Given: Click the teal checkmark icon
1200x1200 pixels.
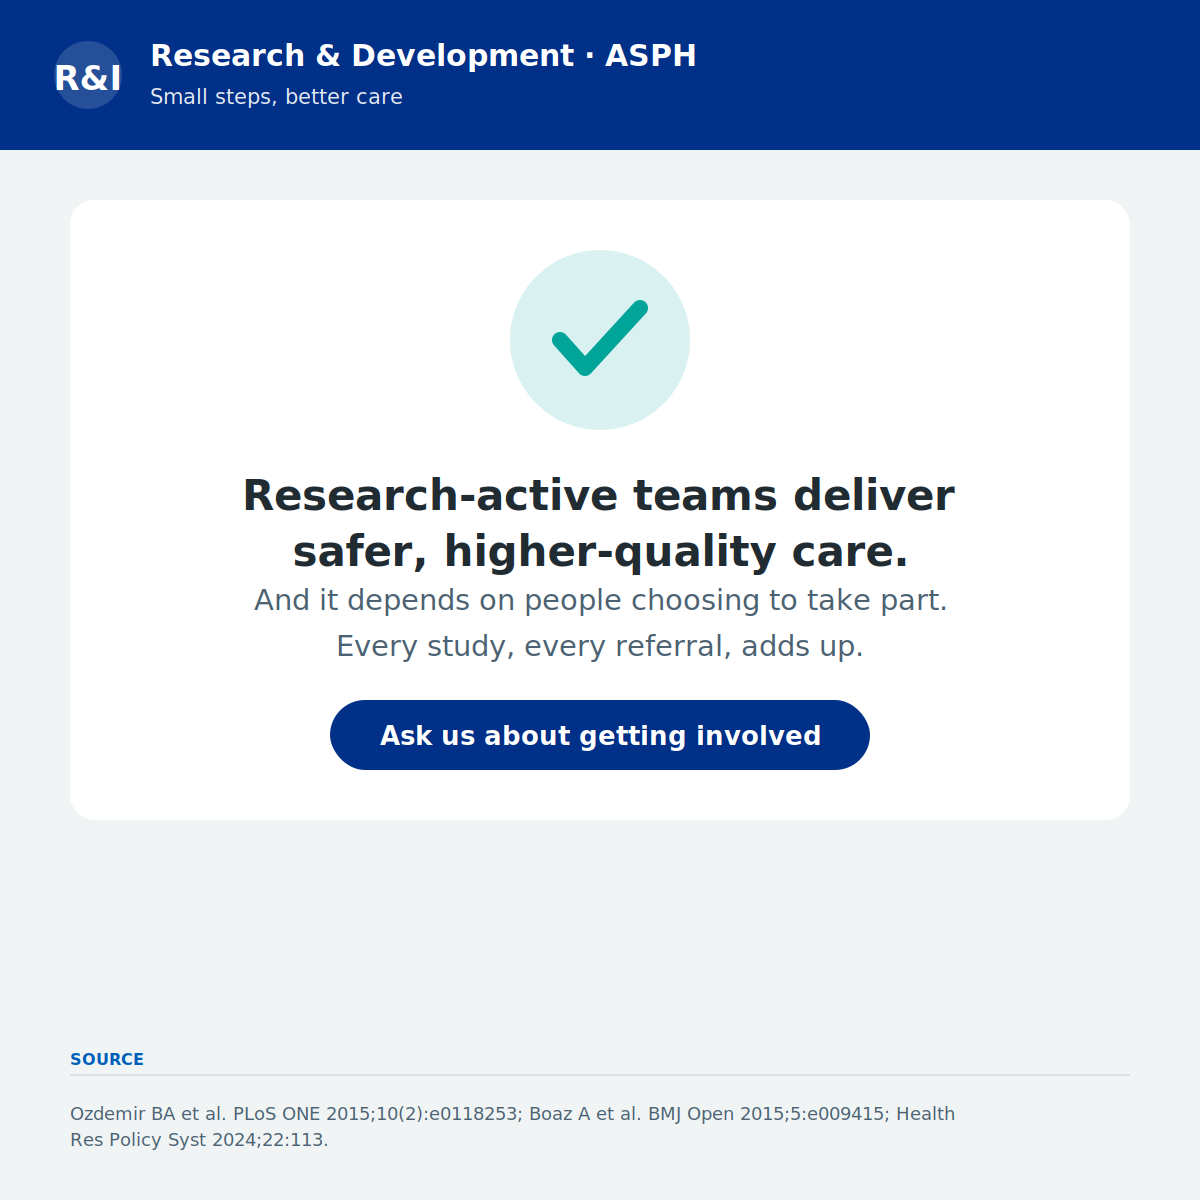Looking at the screenshot, I should (x=600, y=340).
